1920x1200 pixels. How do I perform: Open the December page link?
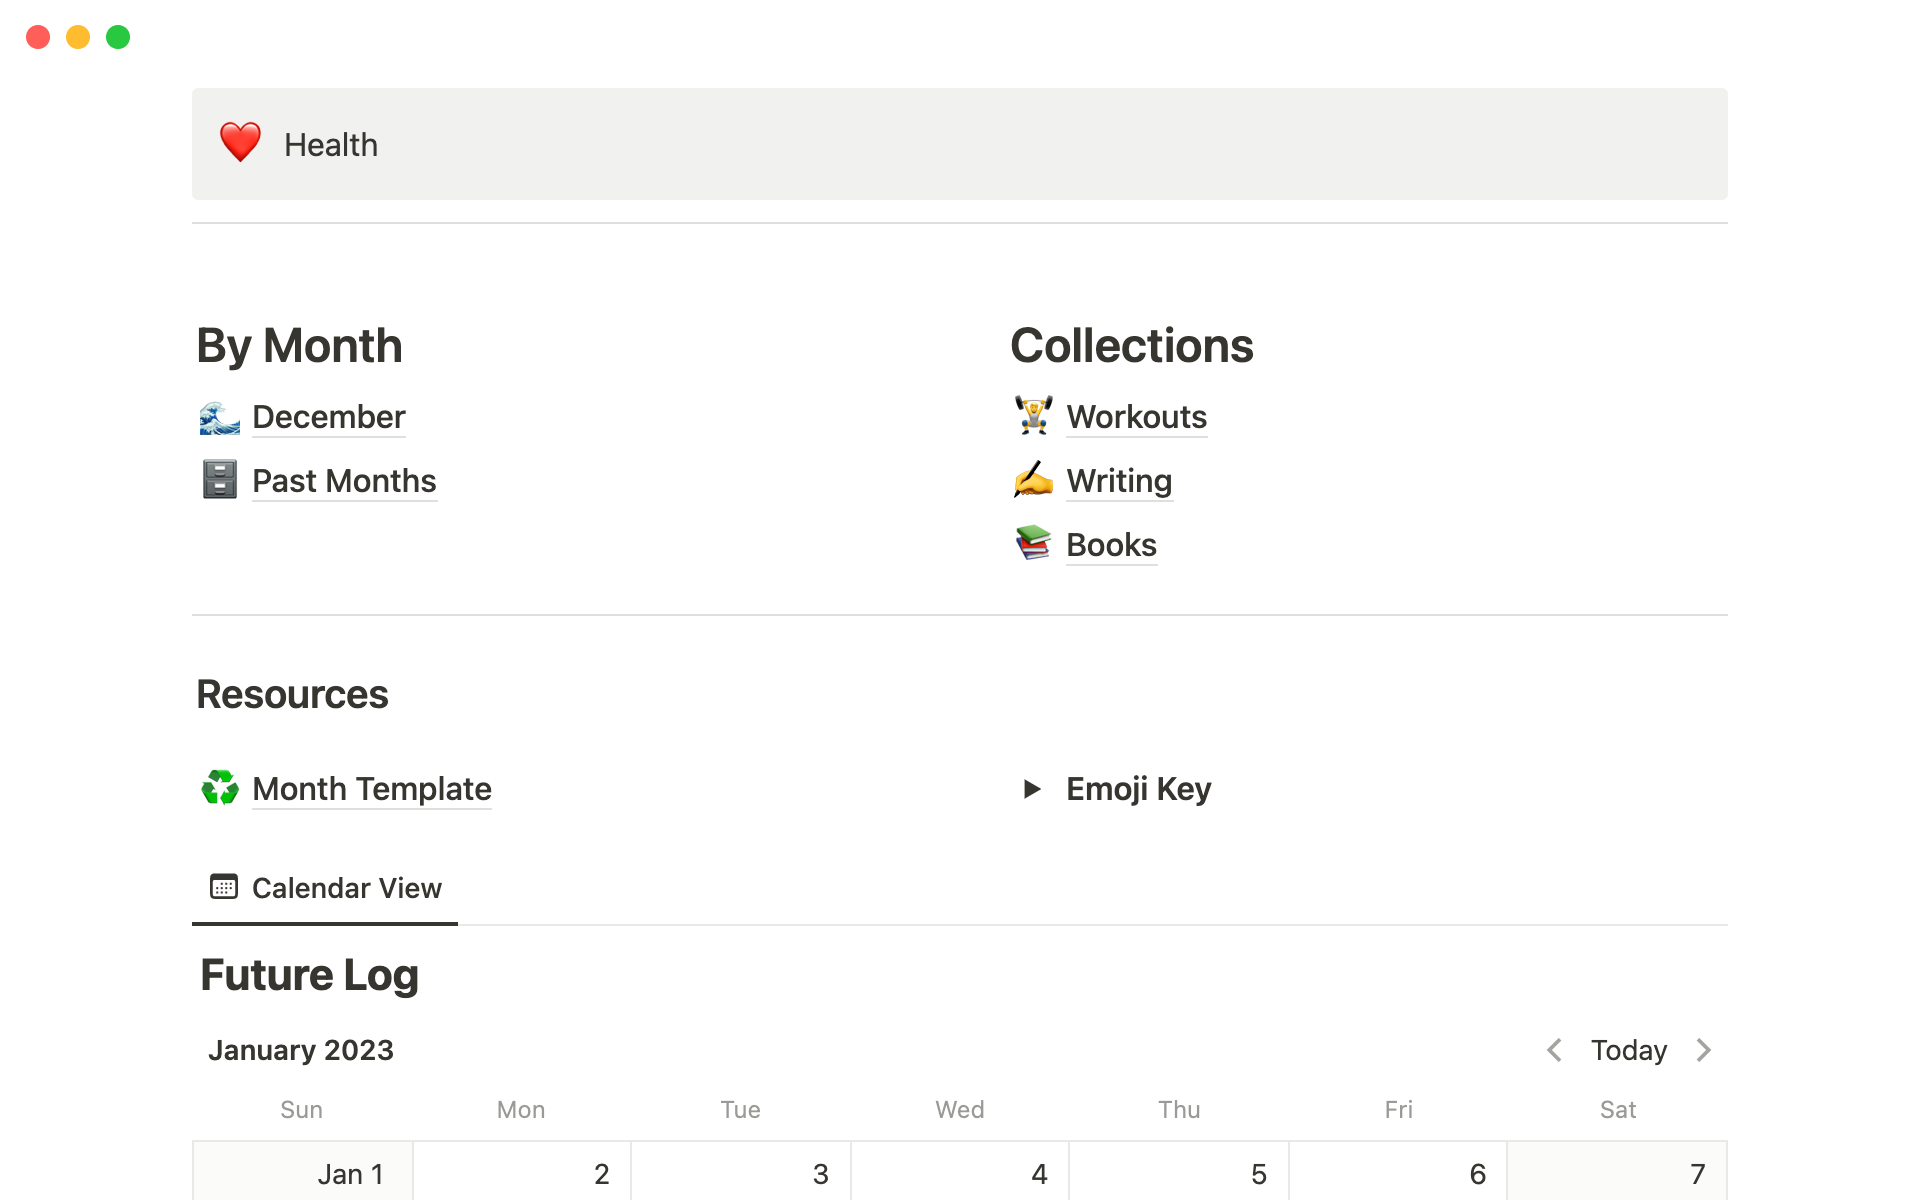(x=328, y=417)
